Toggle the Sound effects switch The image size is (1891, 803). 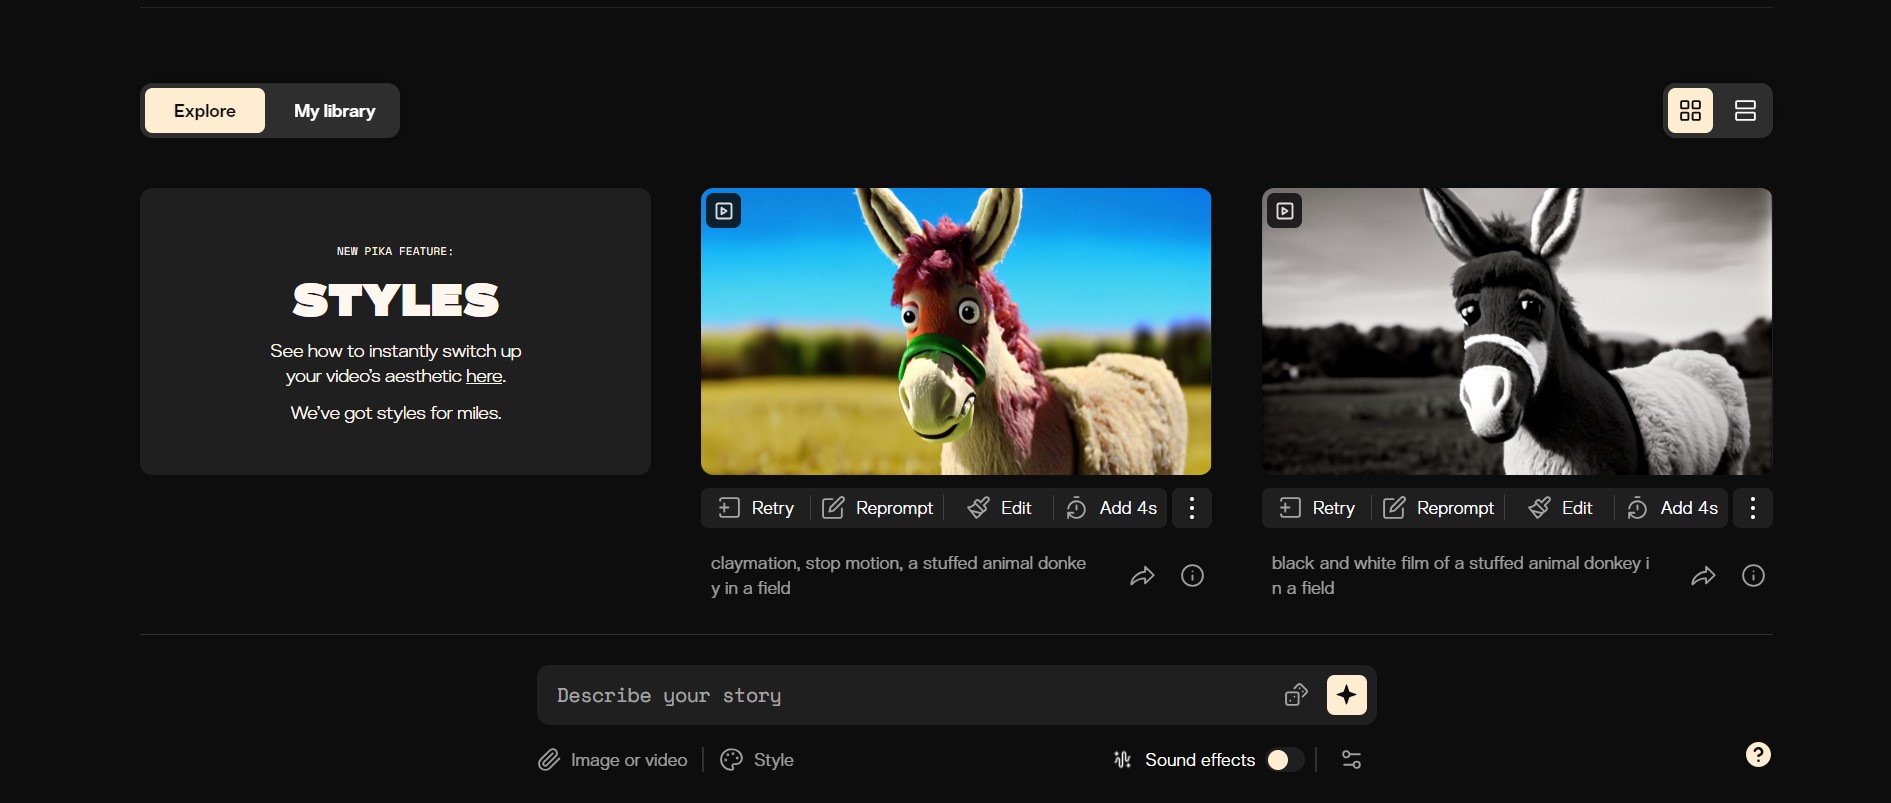[1284, 760]
